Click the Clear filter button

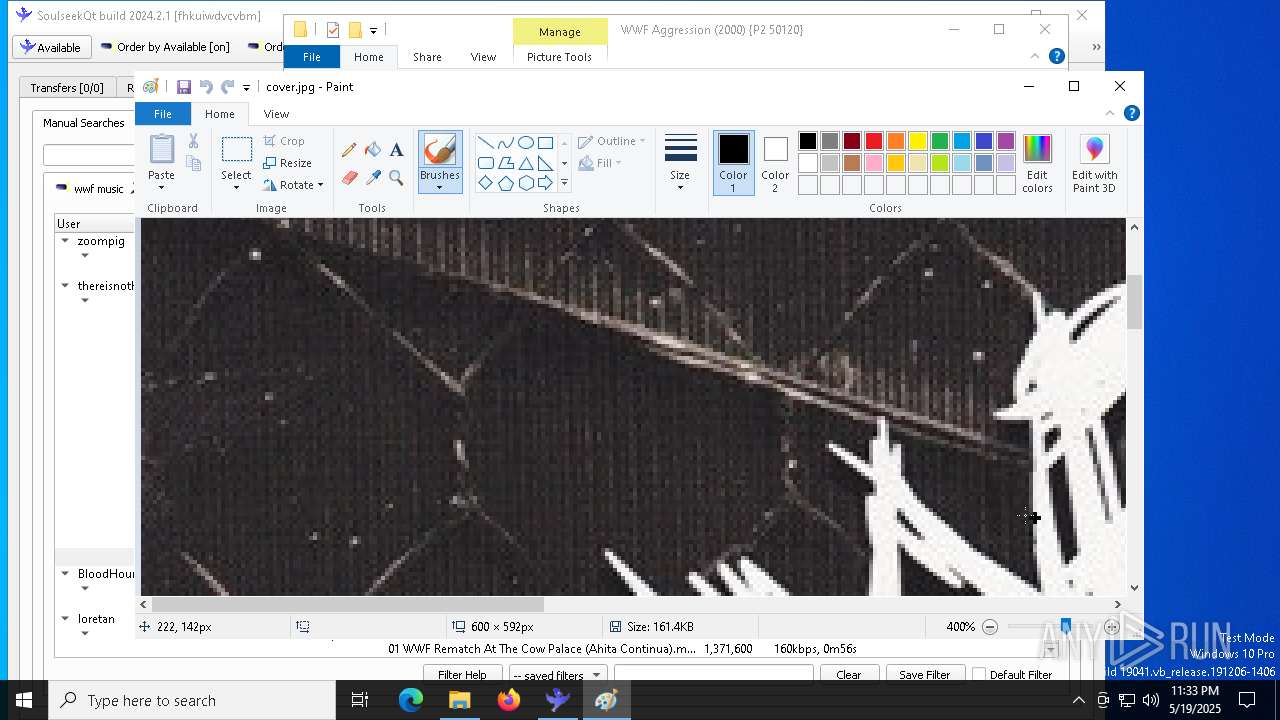(x=848, y=675)
